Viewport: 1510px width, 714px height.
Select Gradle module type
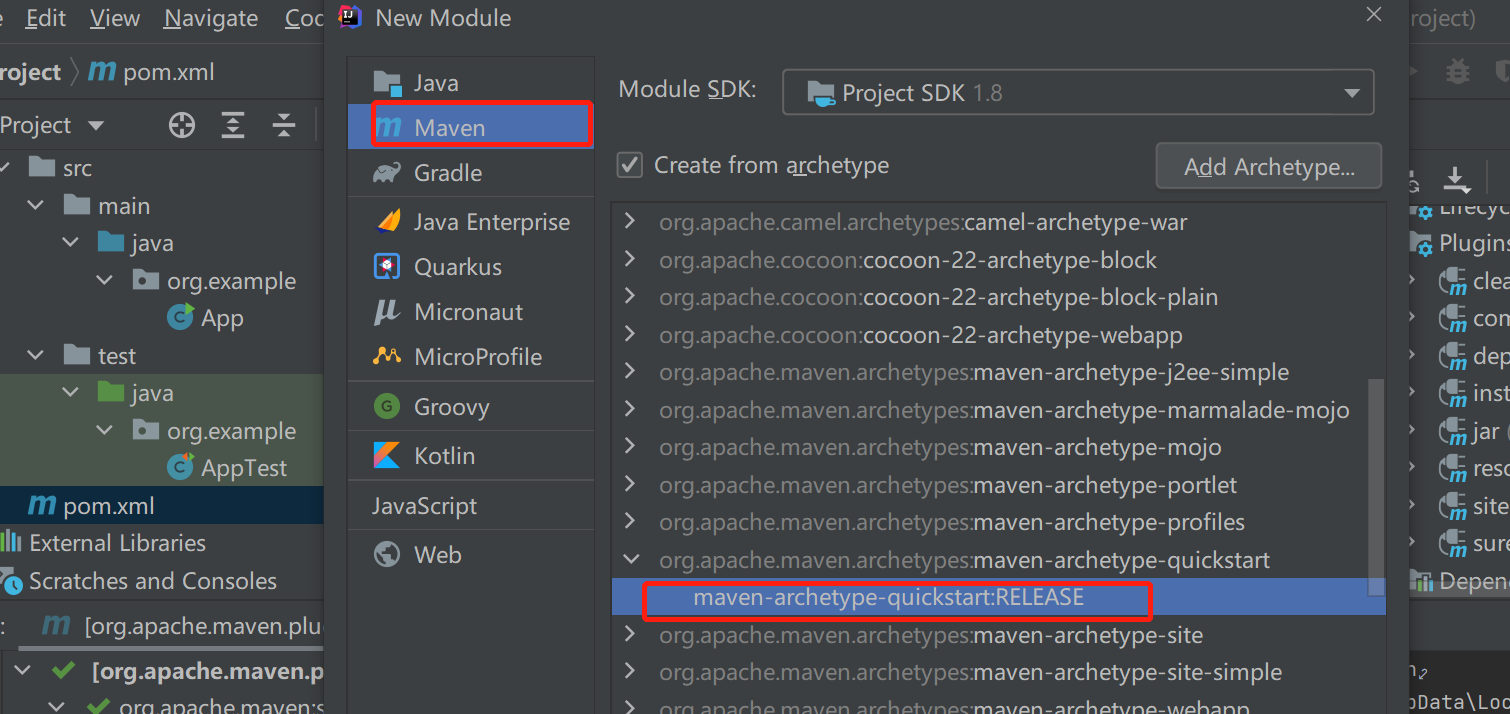click(471, 173)
